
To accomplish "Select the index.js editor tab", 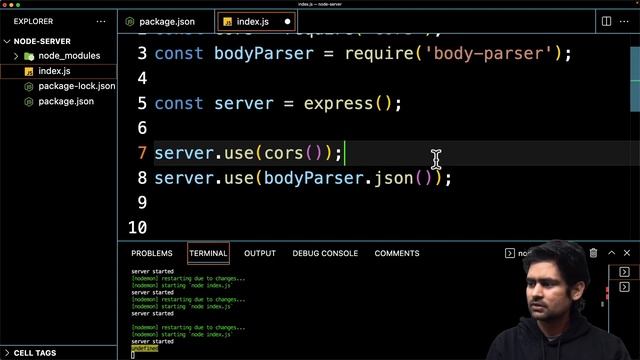I will pyautogui.click(x=255, y=22).
